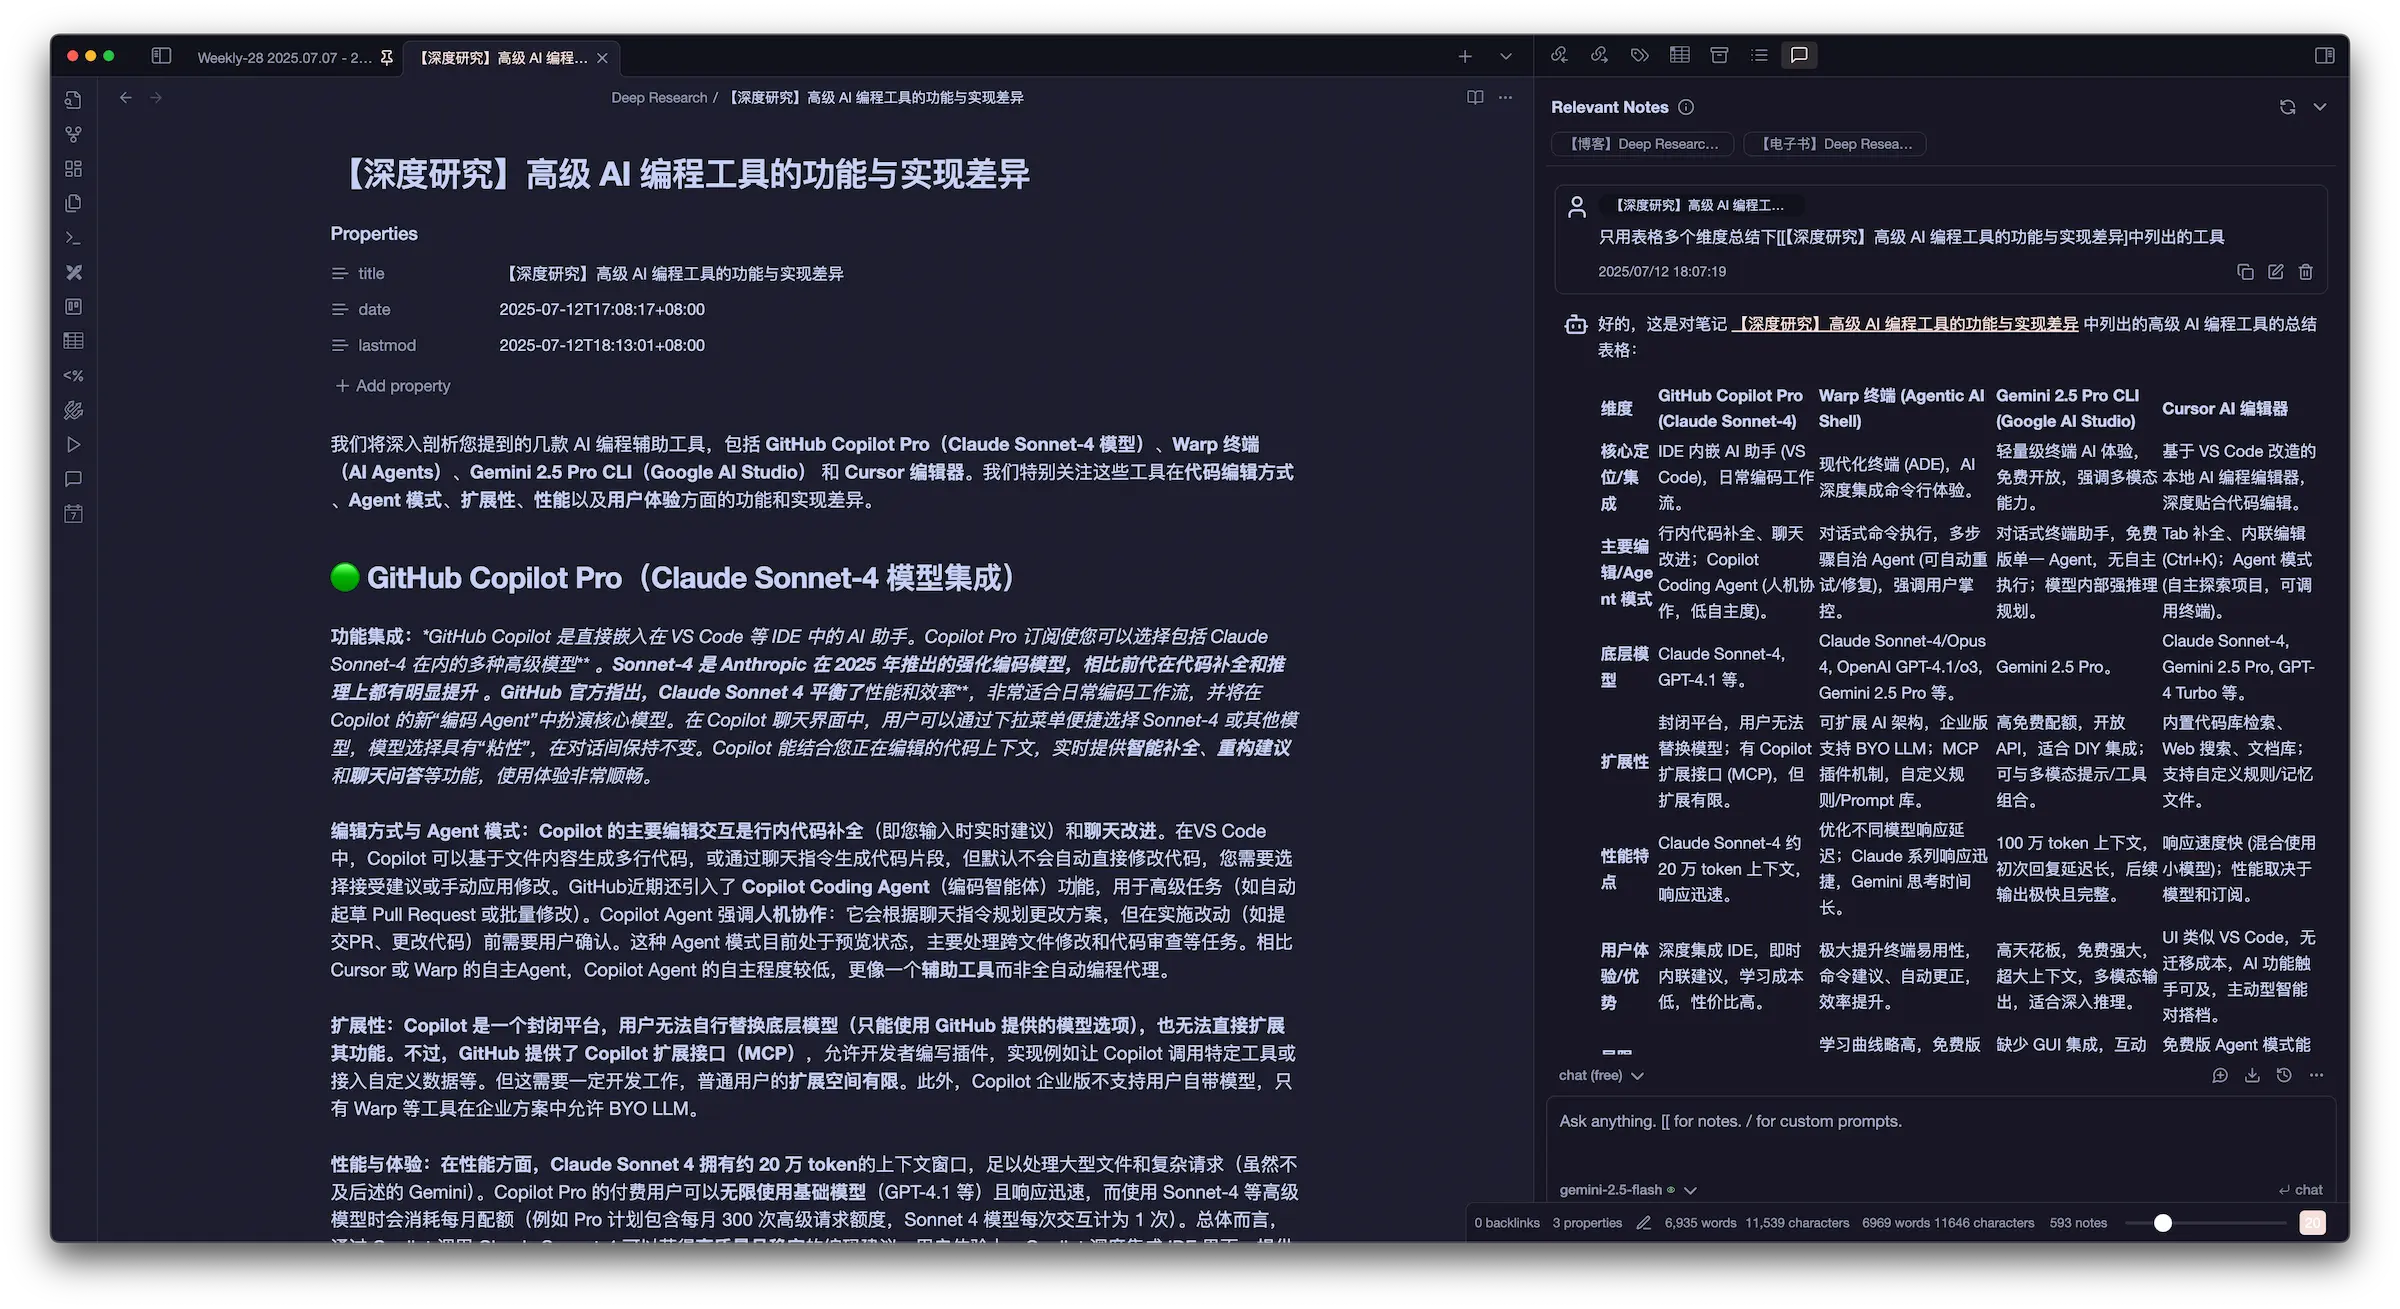This screenshot has width=2400, height=1309.
Task: Click the Deep Research breadcrumb folder
Action: tap(659, 98)
